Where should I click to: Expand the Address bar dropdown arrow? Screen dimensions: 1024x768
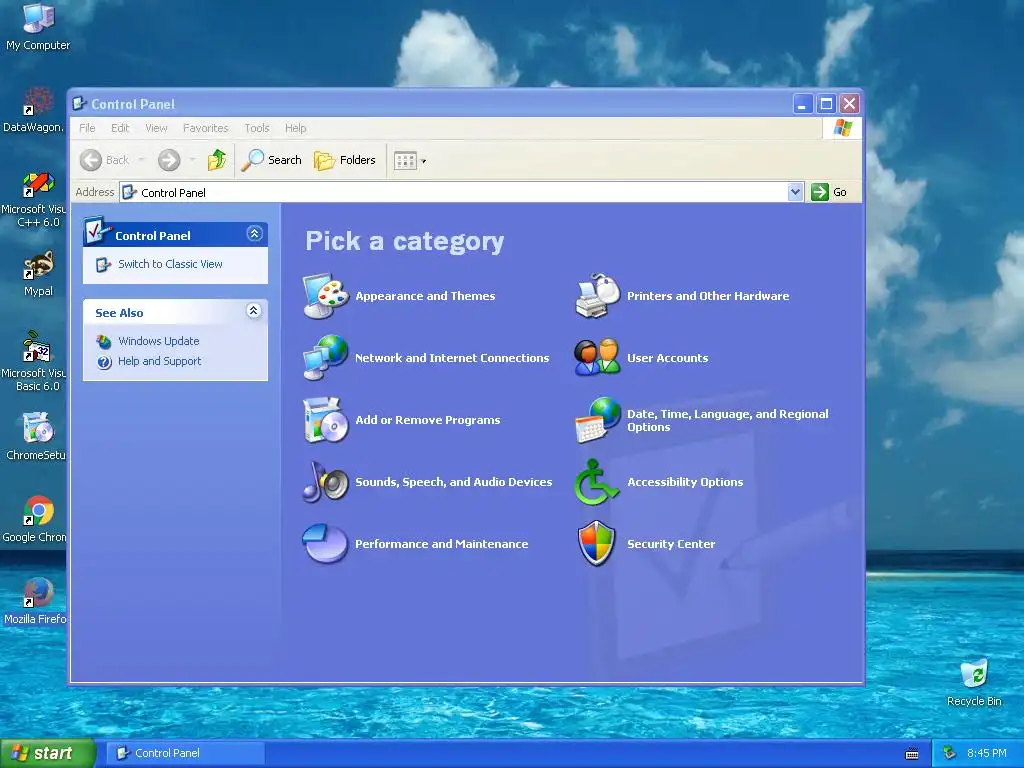[x=795, y=192]
